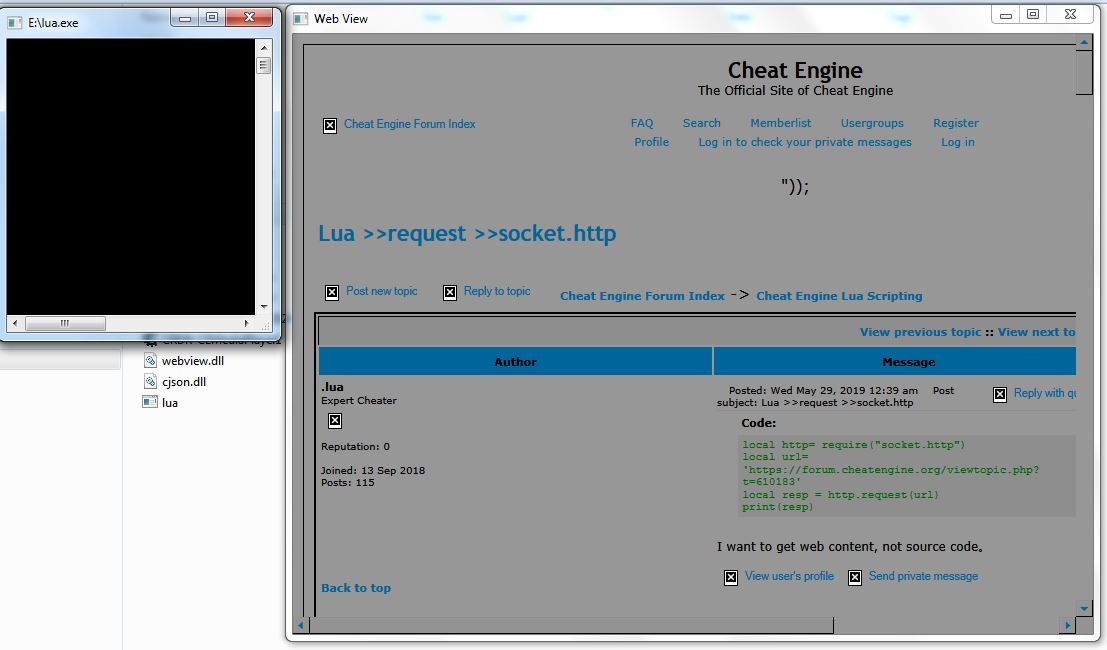Click the Reply with quote link text

(x=1045, y=393)
